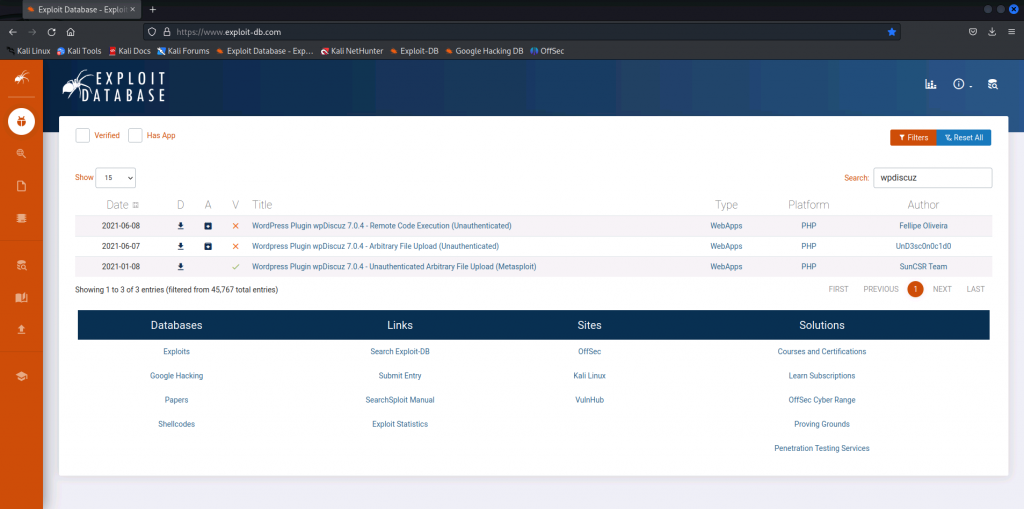Click the Reset All button
Screen dimensions: 1024x509
click(964, 138)
